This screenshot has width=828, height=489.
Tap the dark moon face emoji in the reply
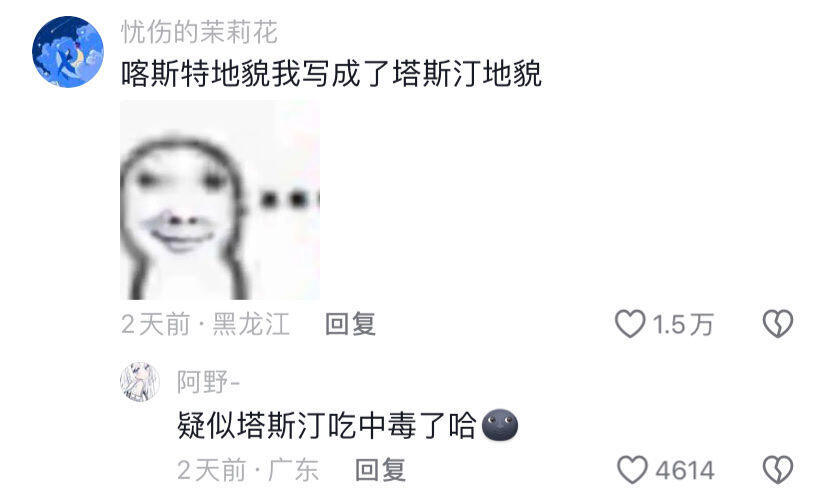tap(500, 425)
